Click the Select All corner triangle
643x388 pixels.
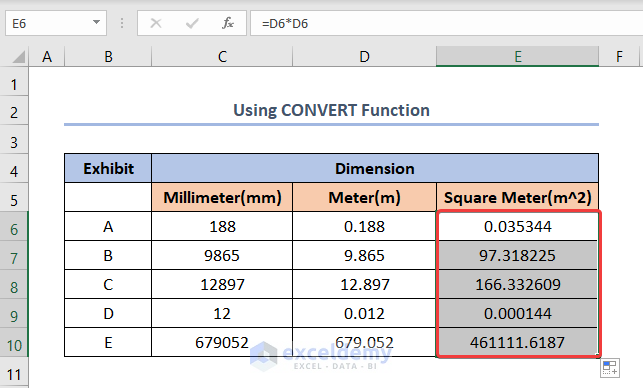18,57
